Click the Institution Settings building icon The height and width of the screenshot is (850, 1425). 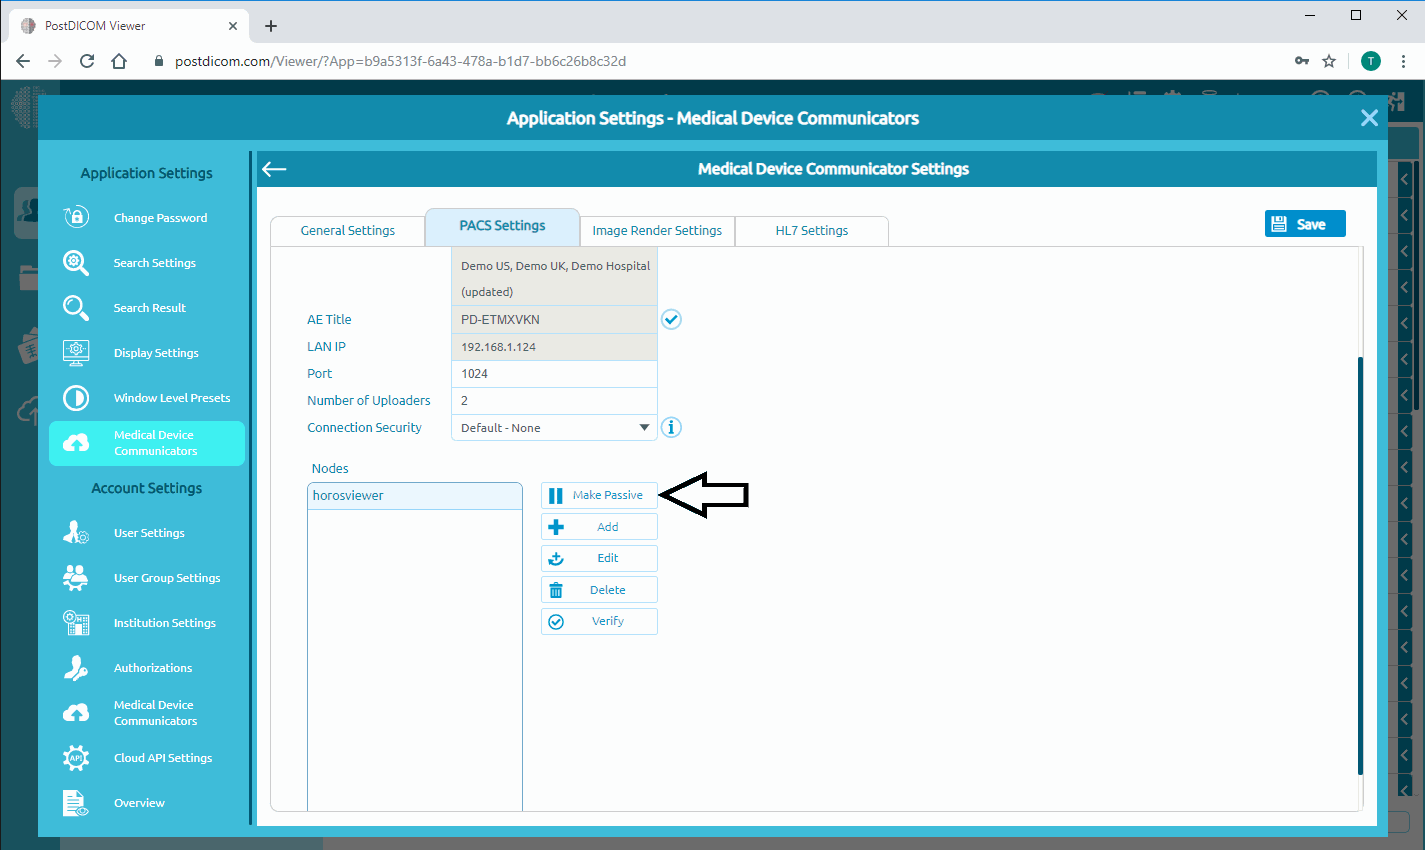(x=76, y=622)
